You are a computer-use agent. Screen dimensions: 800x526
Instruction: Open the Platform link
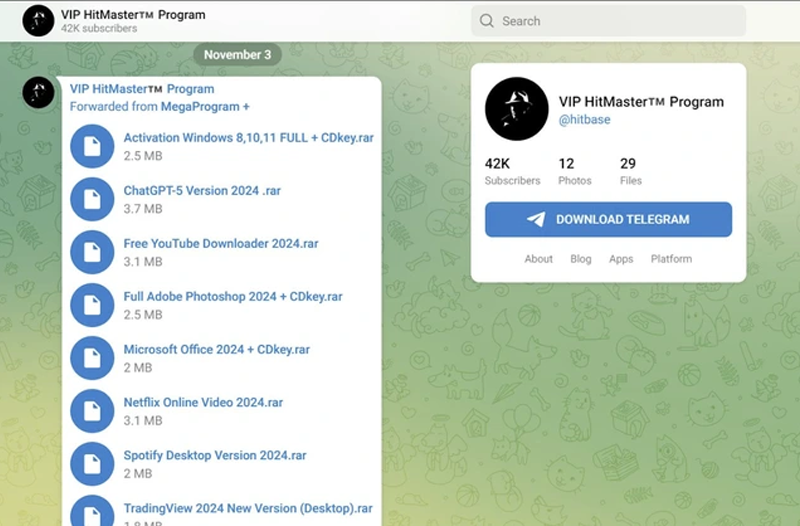(671, 259)
